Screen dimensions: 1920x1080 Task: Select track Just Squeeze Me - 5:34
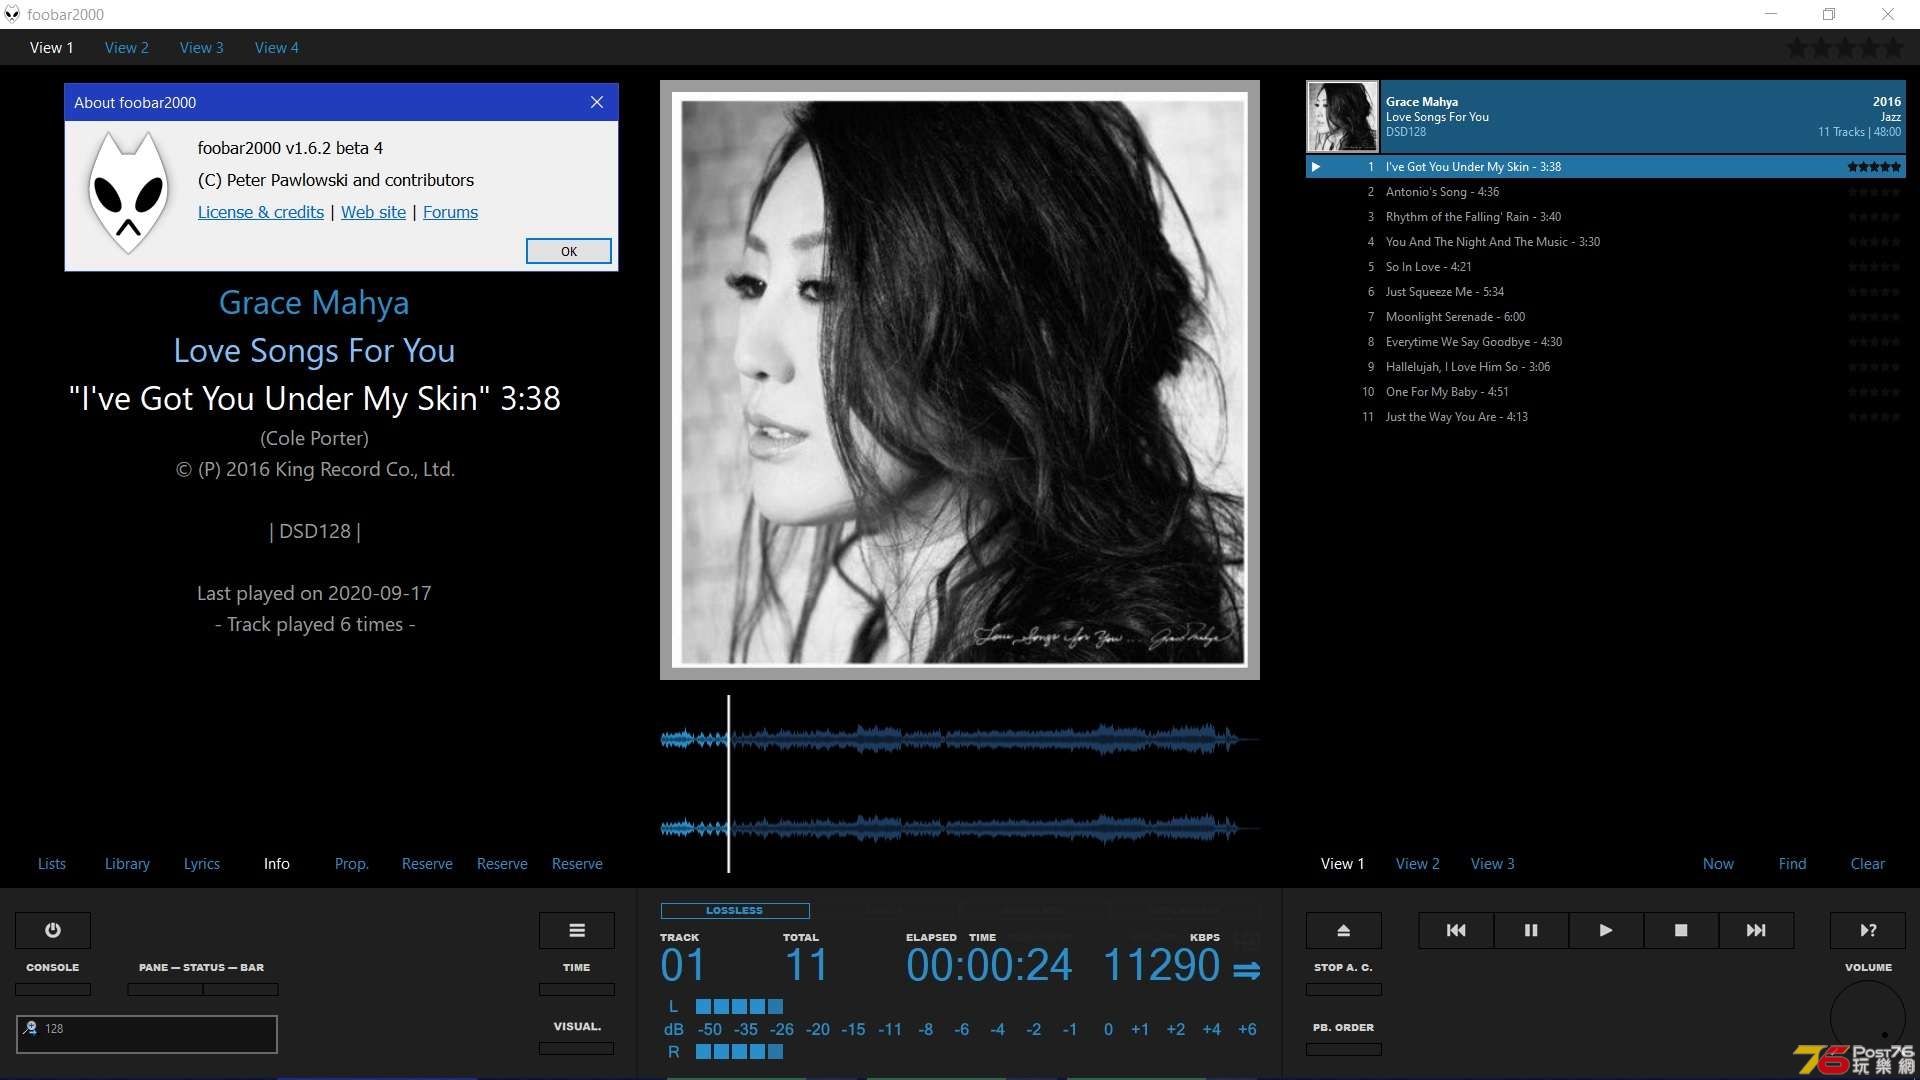[x=1605, y=292]
